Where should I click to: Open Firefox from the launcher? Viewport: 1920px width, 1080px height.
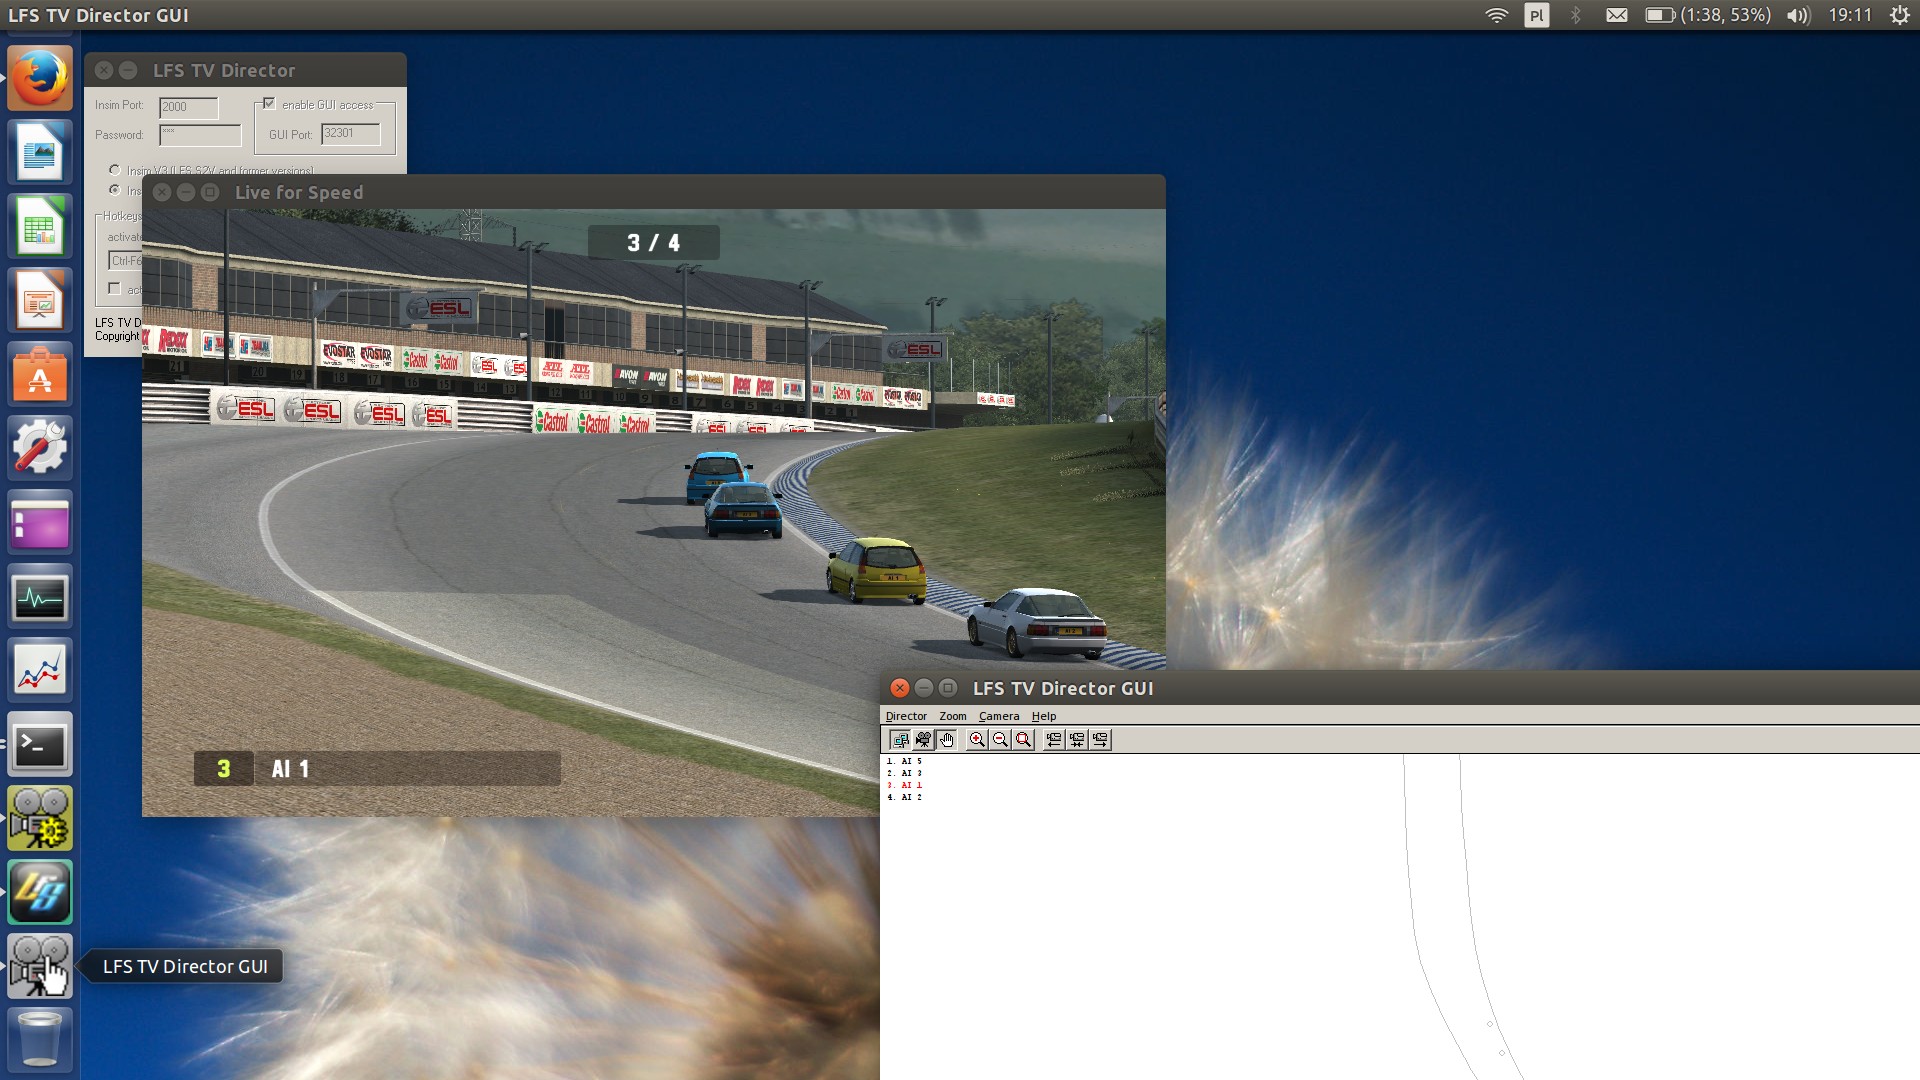coord(40,77)
